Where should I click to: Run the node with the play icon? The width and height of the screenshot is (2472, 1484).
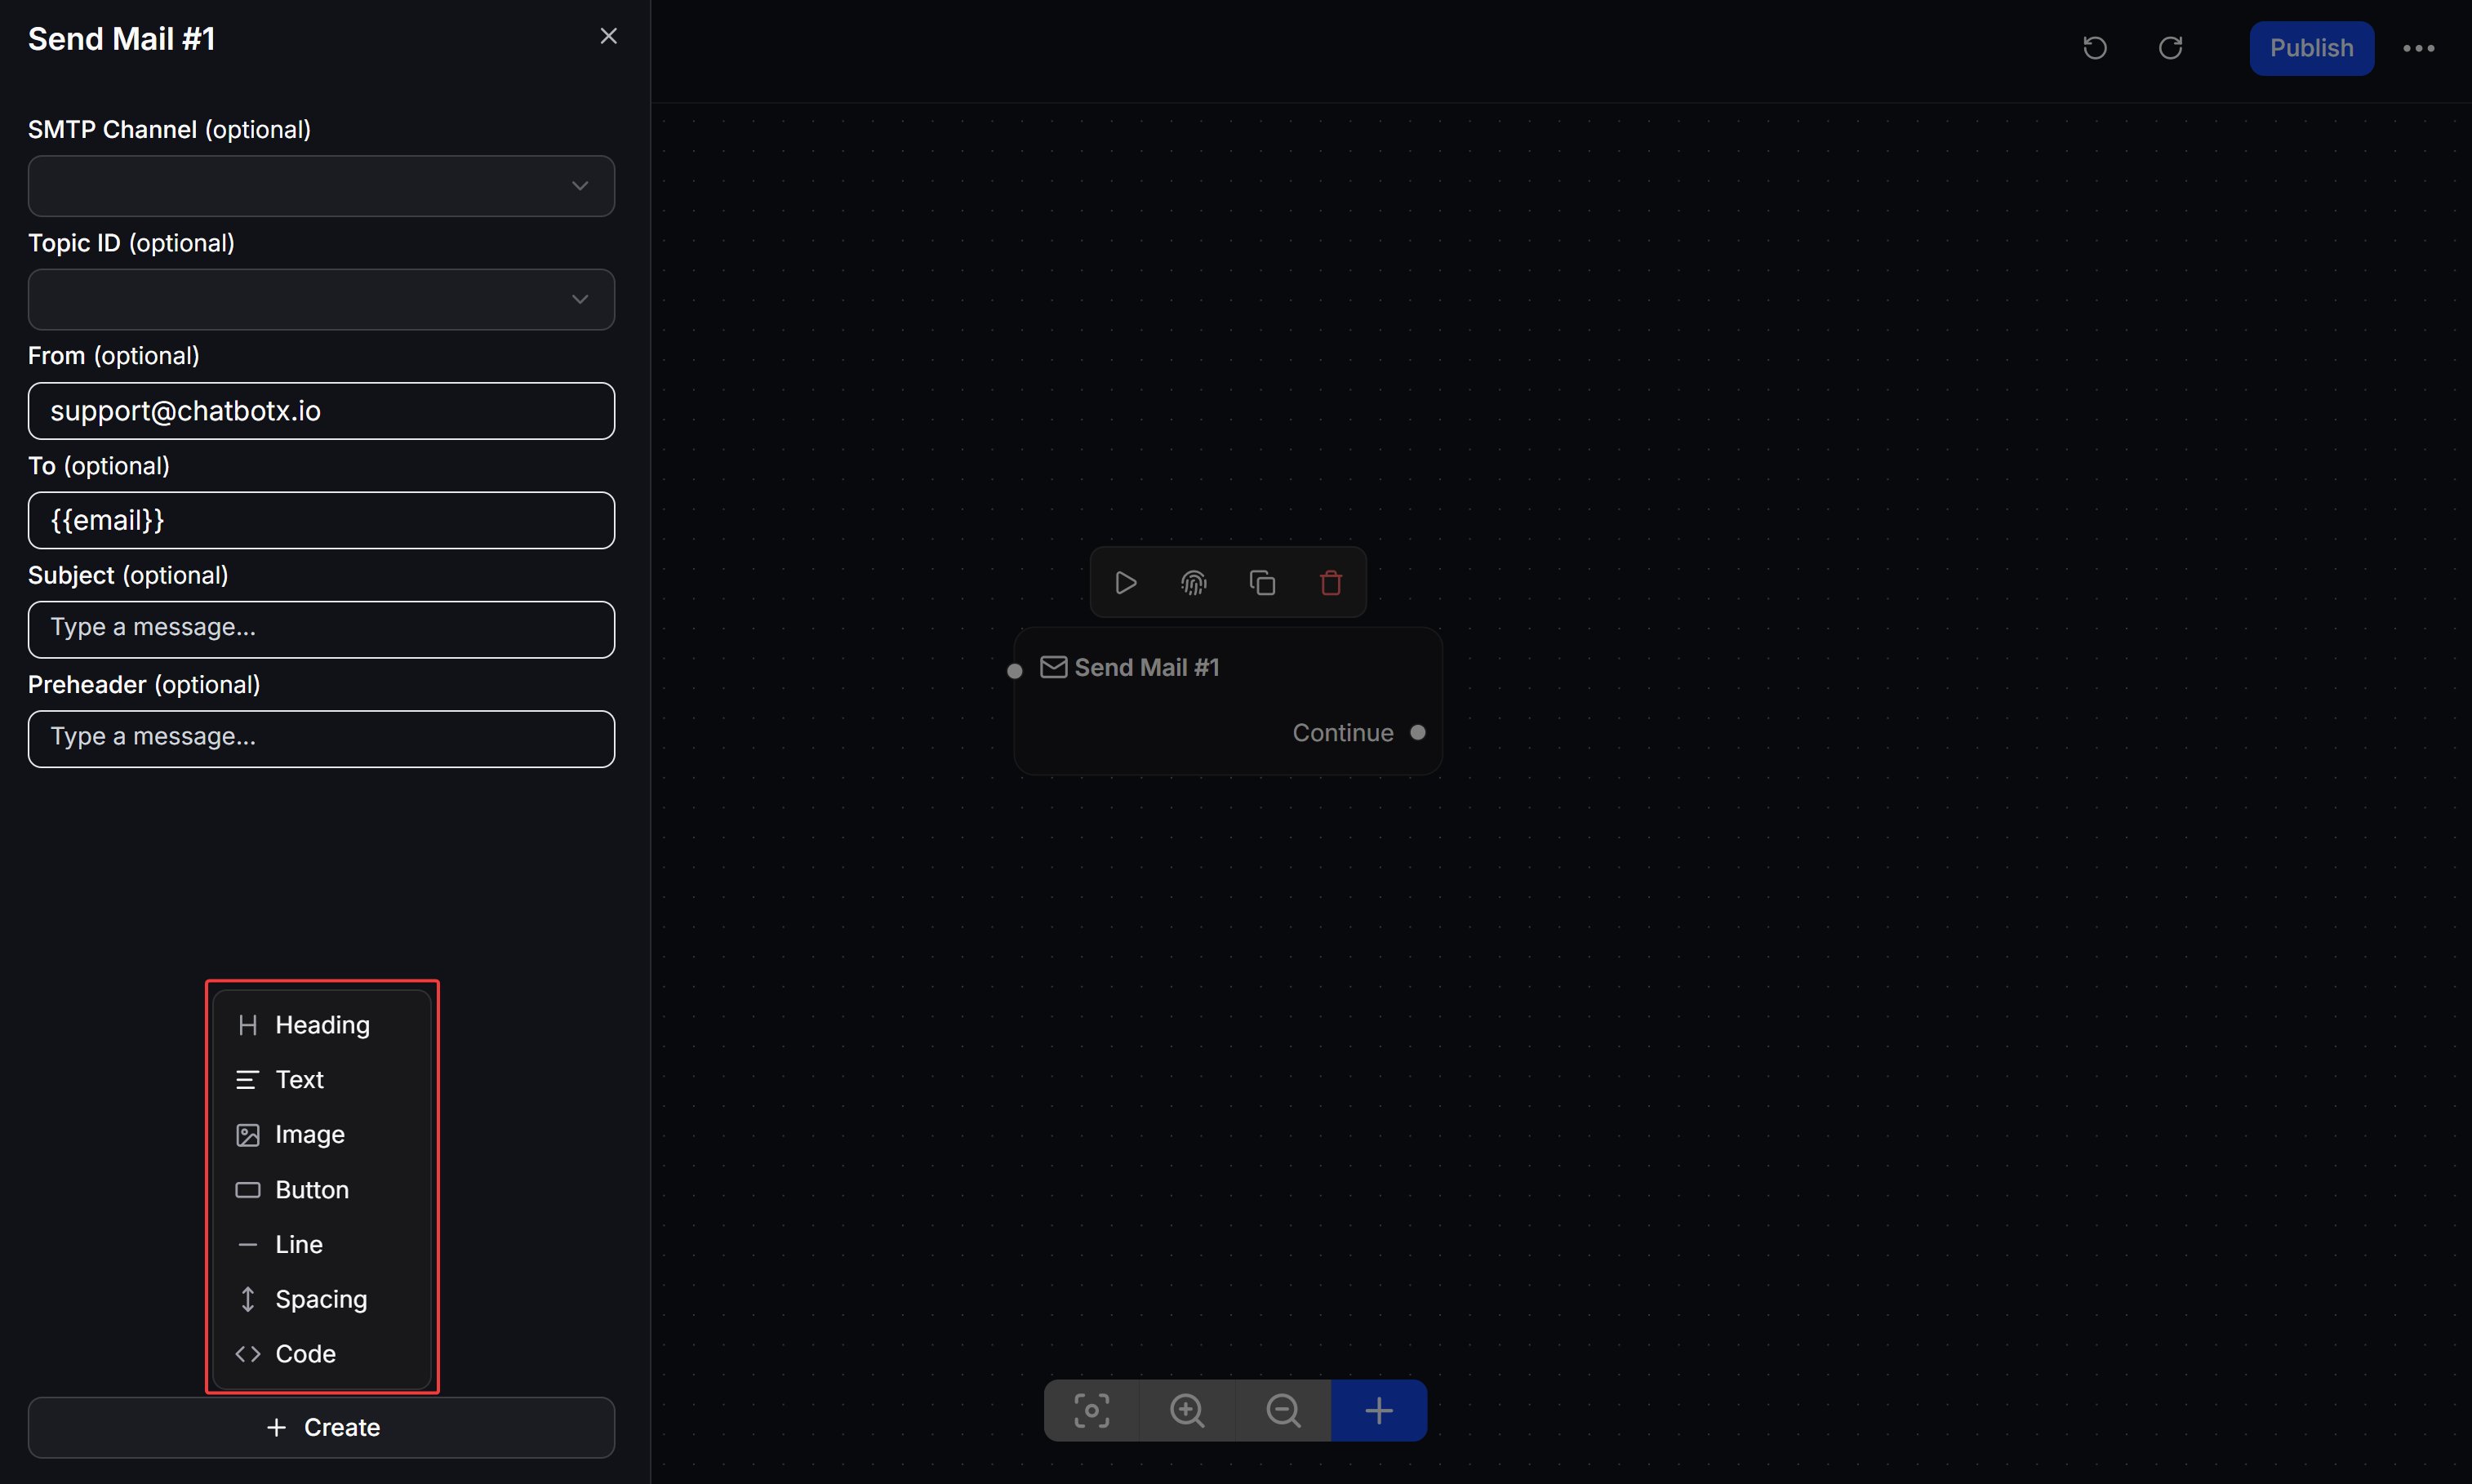tap(1126, 583)
